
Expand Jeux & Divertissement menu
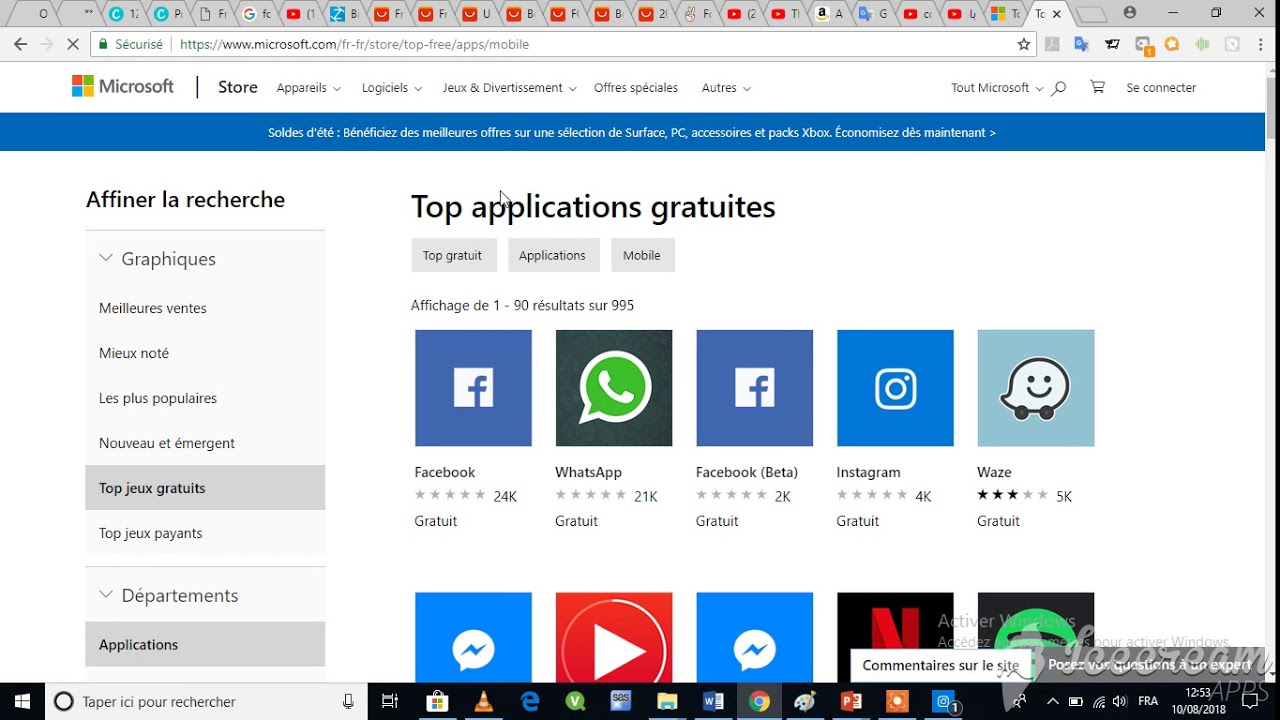click(510, 88)
